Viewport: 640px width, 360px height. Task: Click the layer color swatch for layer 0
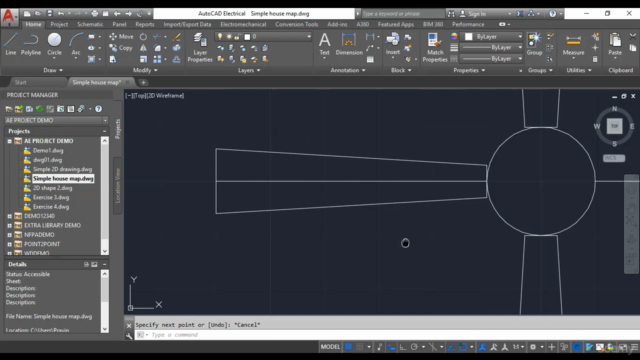point(247,37)
